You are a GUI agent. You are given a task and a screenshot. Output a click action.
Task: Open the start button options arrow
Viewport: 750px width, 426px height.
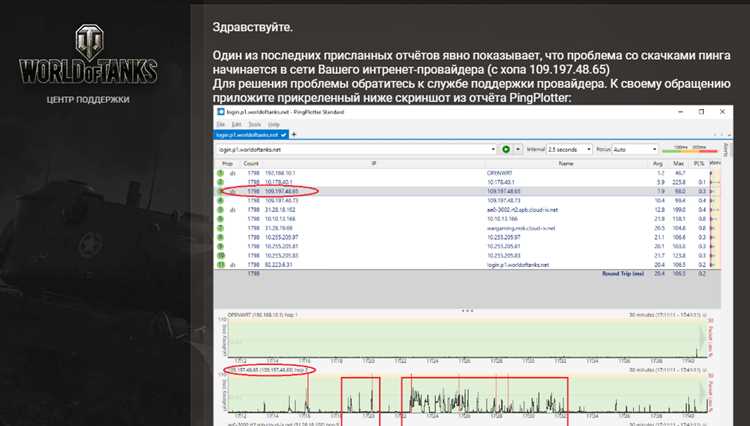518,150
